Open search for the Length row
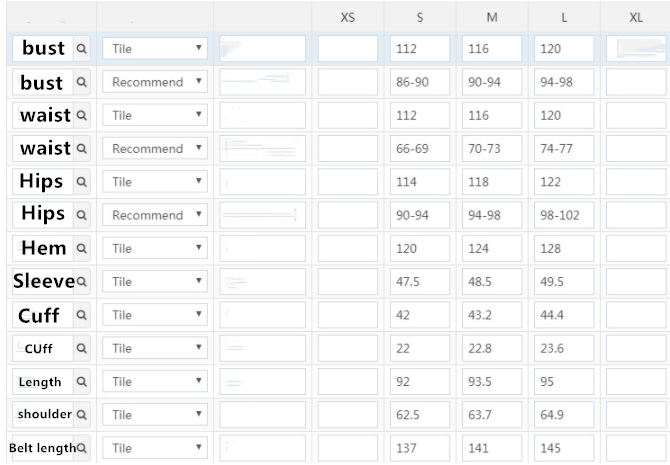Image resolution: width=670 pixels, height=465 pixels. pyautogui.click(x=81, y=382)
